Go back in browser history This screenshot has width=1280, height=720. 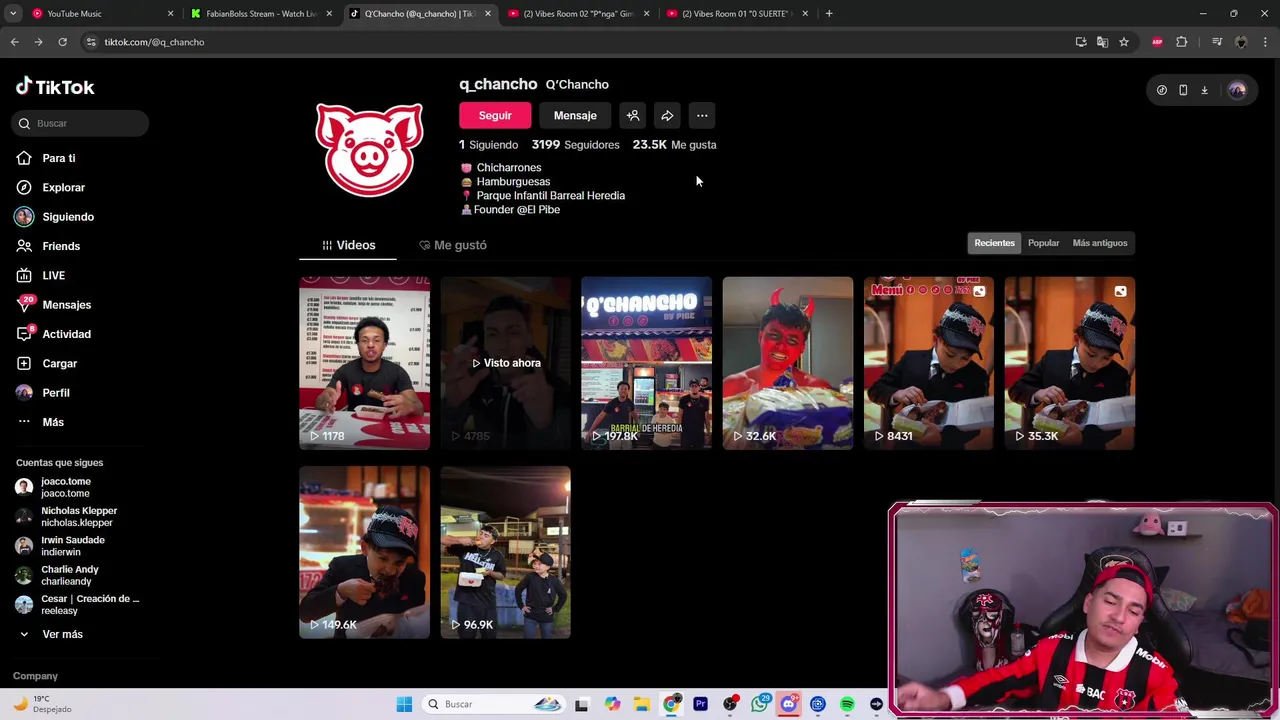[14, 42]
